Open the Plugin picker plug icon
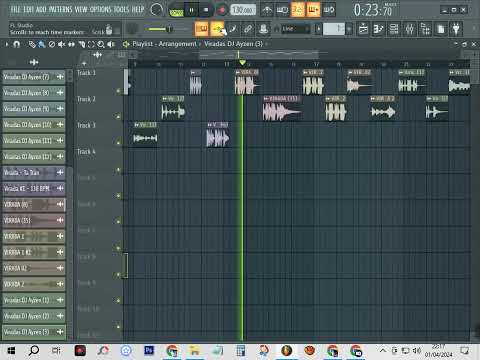 click(456, 29)
